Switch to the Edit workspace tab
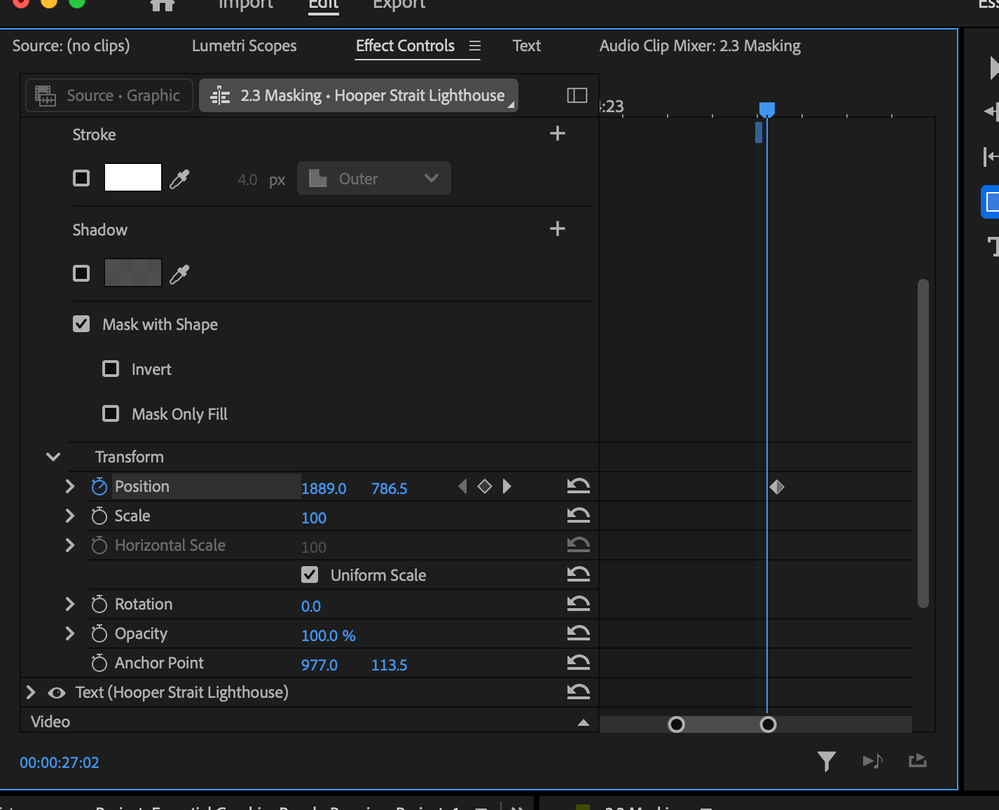The height and width of the screenshot is (810, 999). coord(323,5)
